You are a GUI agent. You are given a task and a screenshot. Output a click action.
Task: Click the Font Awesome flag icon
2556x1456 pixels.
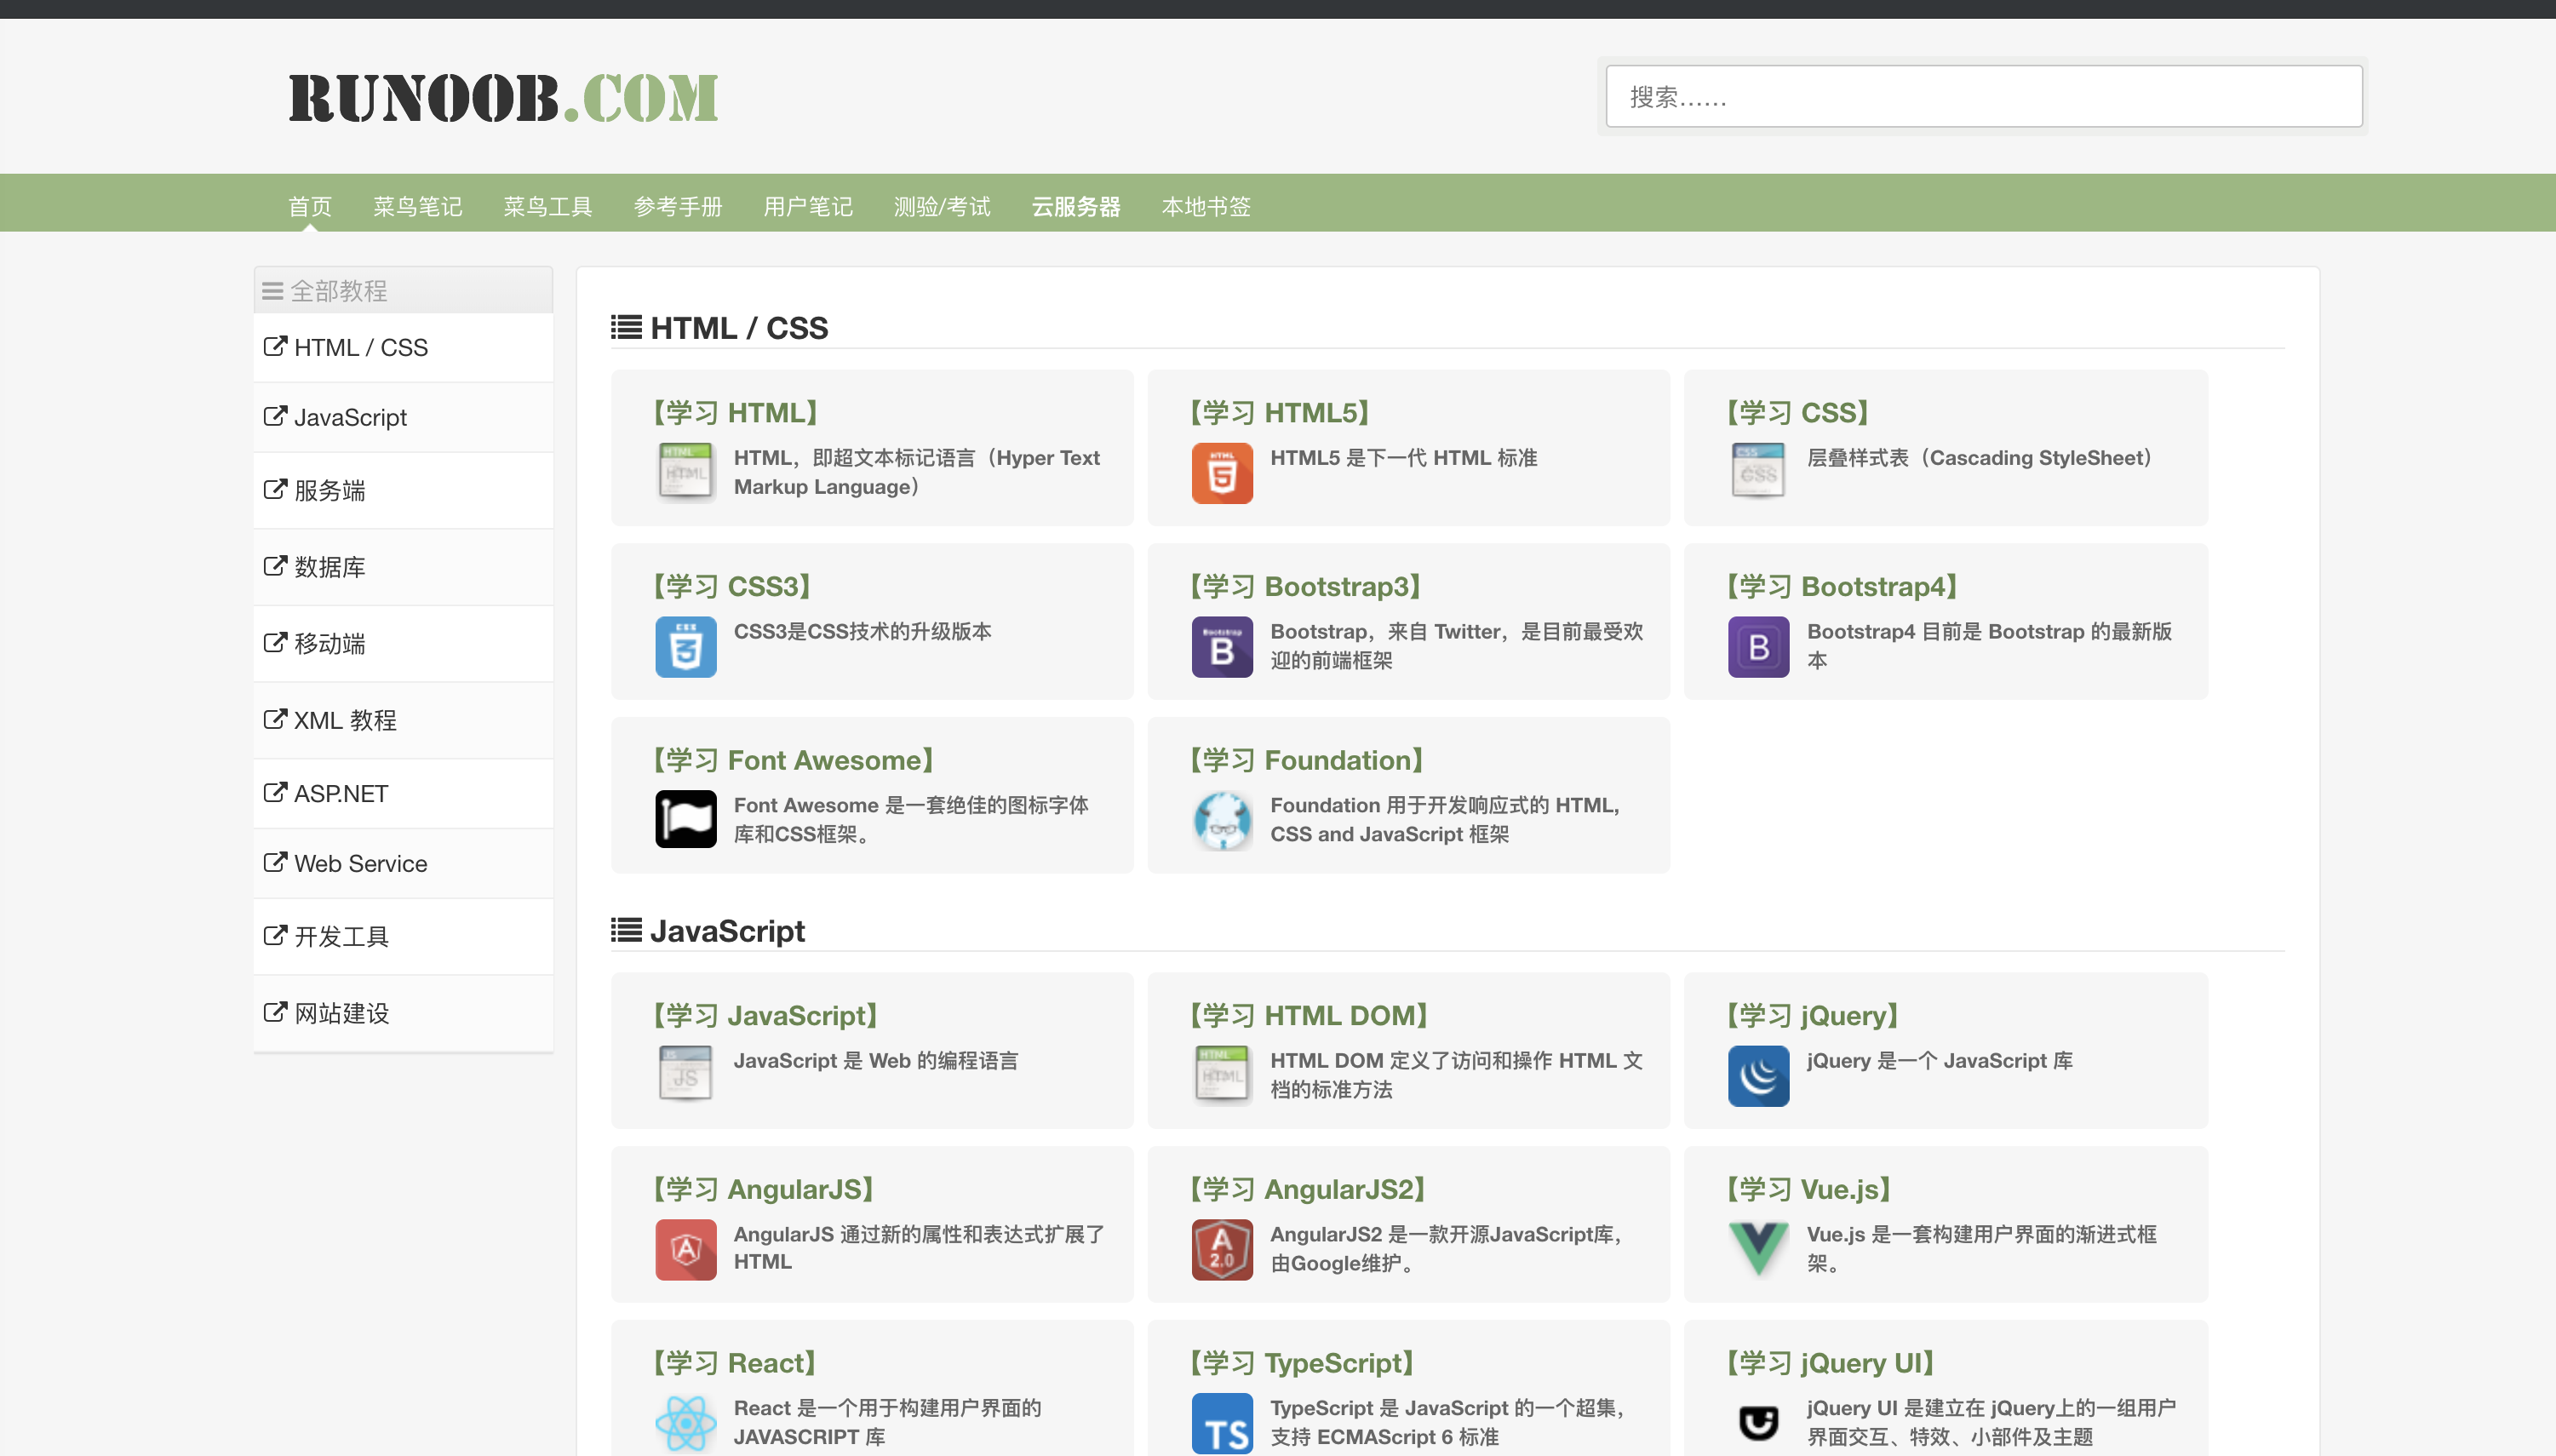(x=685, y=819)
